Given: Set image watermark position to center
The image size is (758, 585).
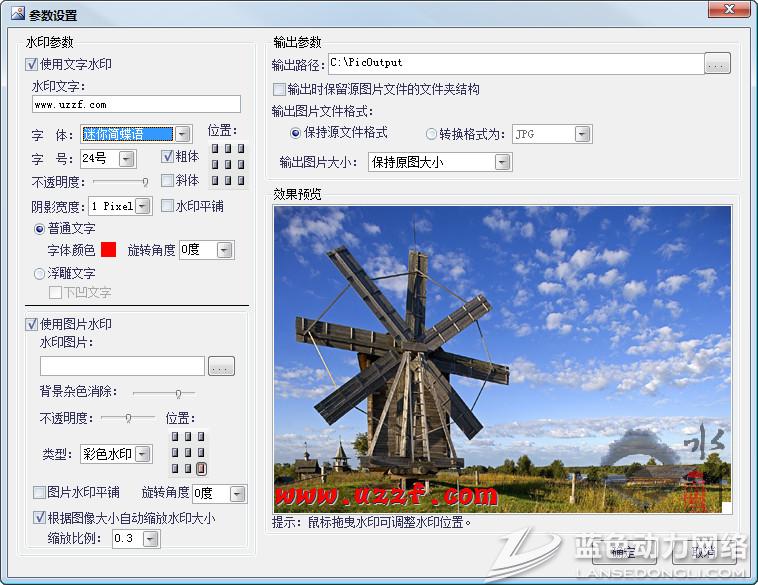Looking at the screenshot, I should click(188, 452).
